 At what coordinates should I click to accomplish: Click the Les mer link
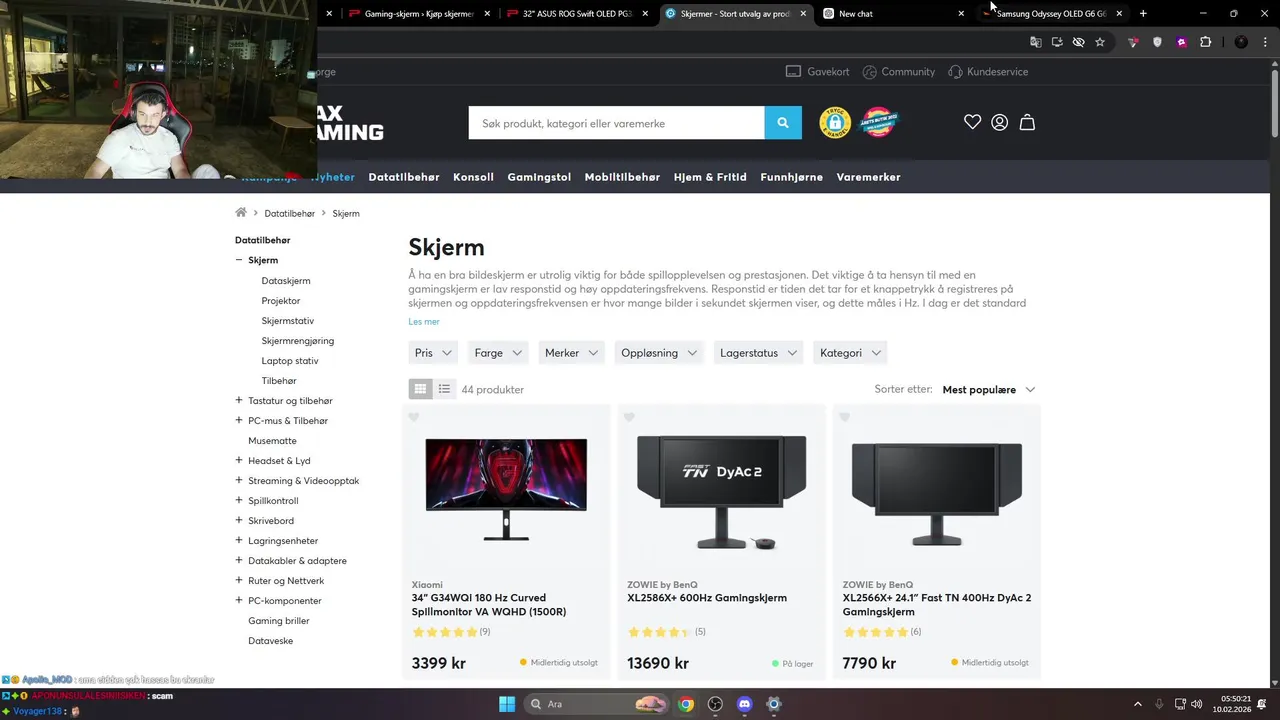coord(424,322)
